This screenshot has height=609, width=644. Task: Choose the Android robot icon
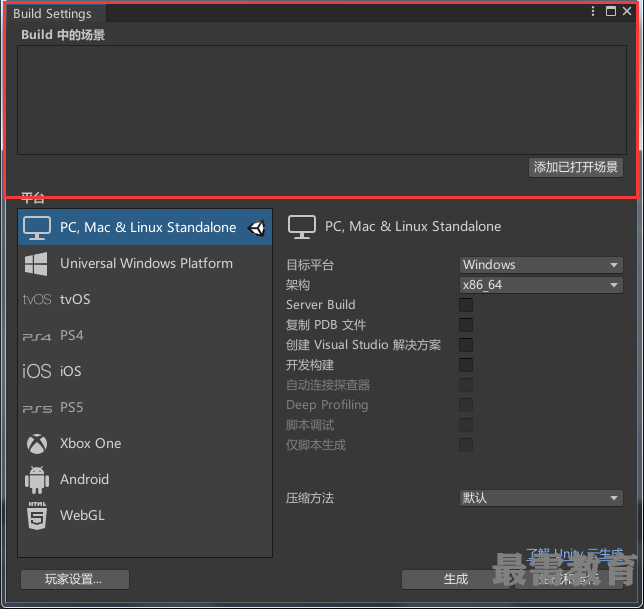37,479
